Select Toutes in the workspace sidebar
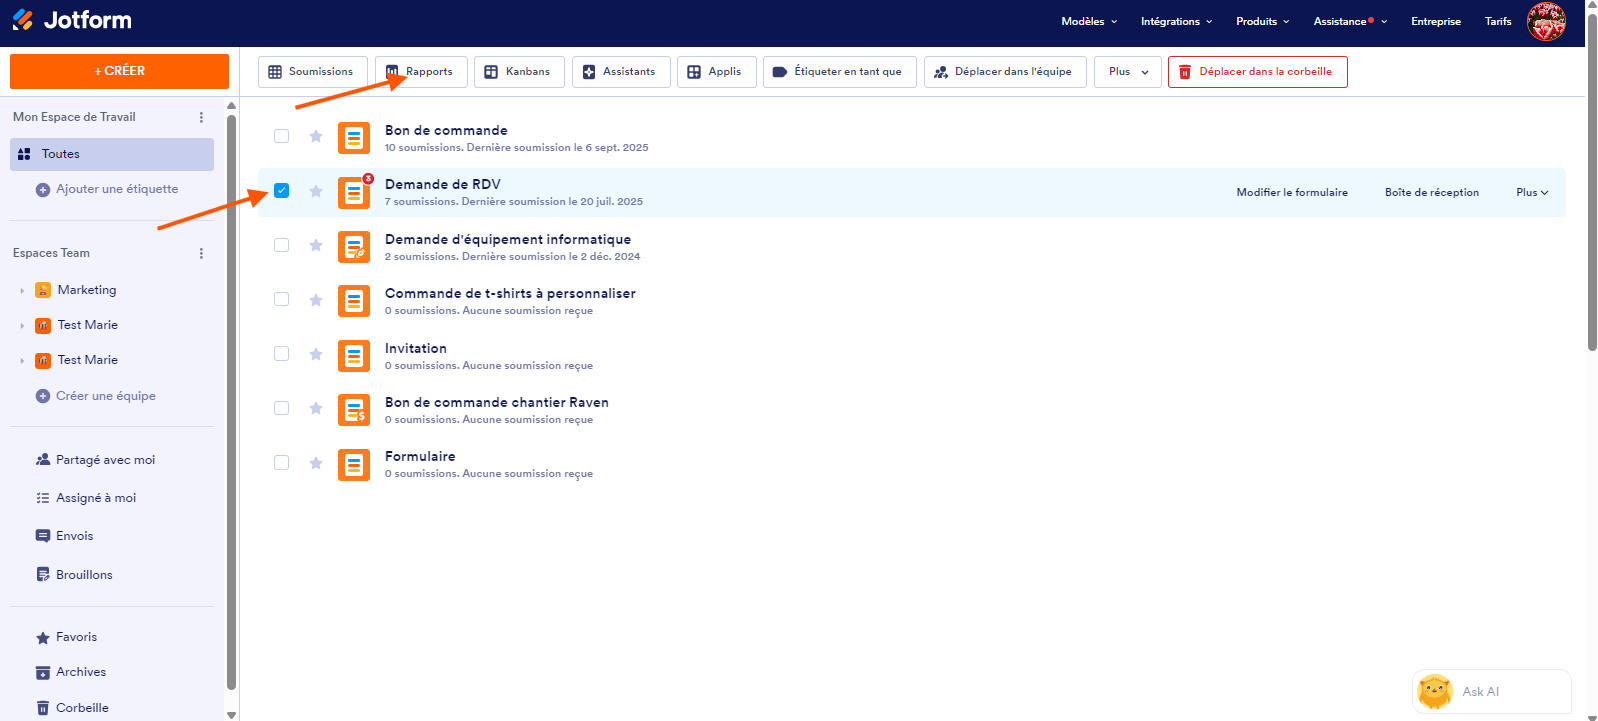 (112, 154)
